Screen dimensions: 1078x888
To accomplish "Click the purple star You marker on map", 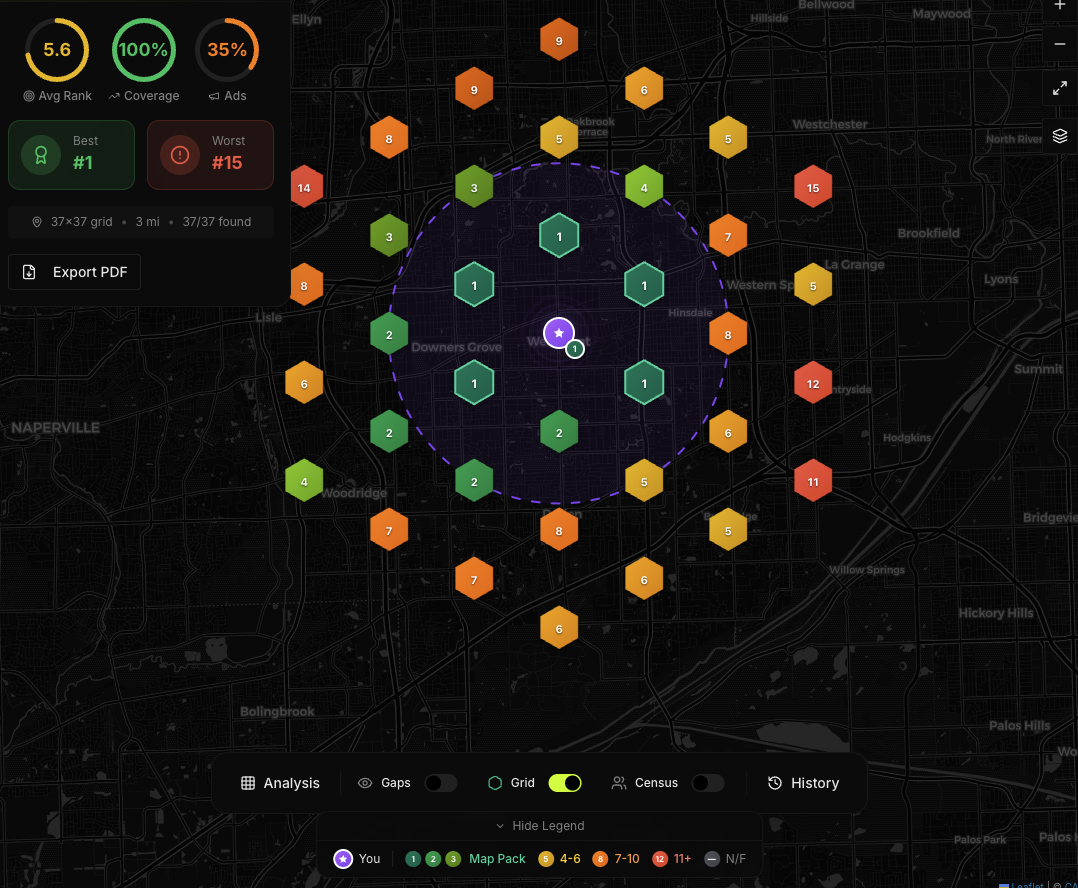I will 559,333.
